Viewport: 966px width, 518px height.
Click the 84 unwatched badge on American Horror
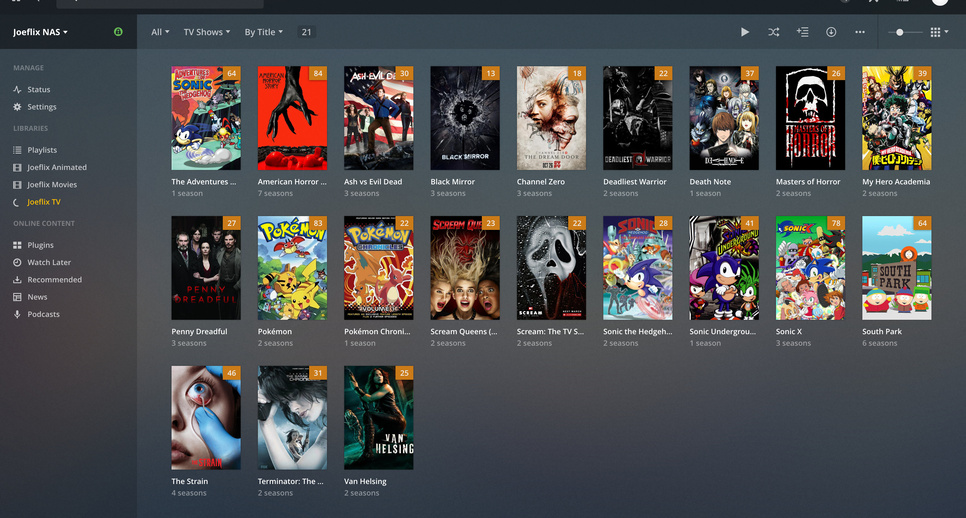[x=318, y=73]
